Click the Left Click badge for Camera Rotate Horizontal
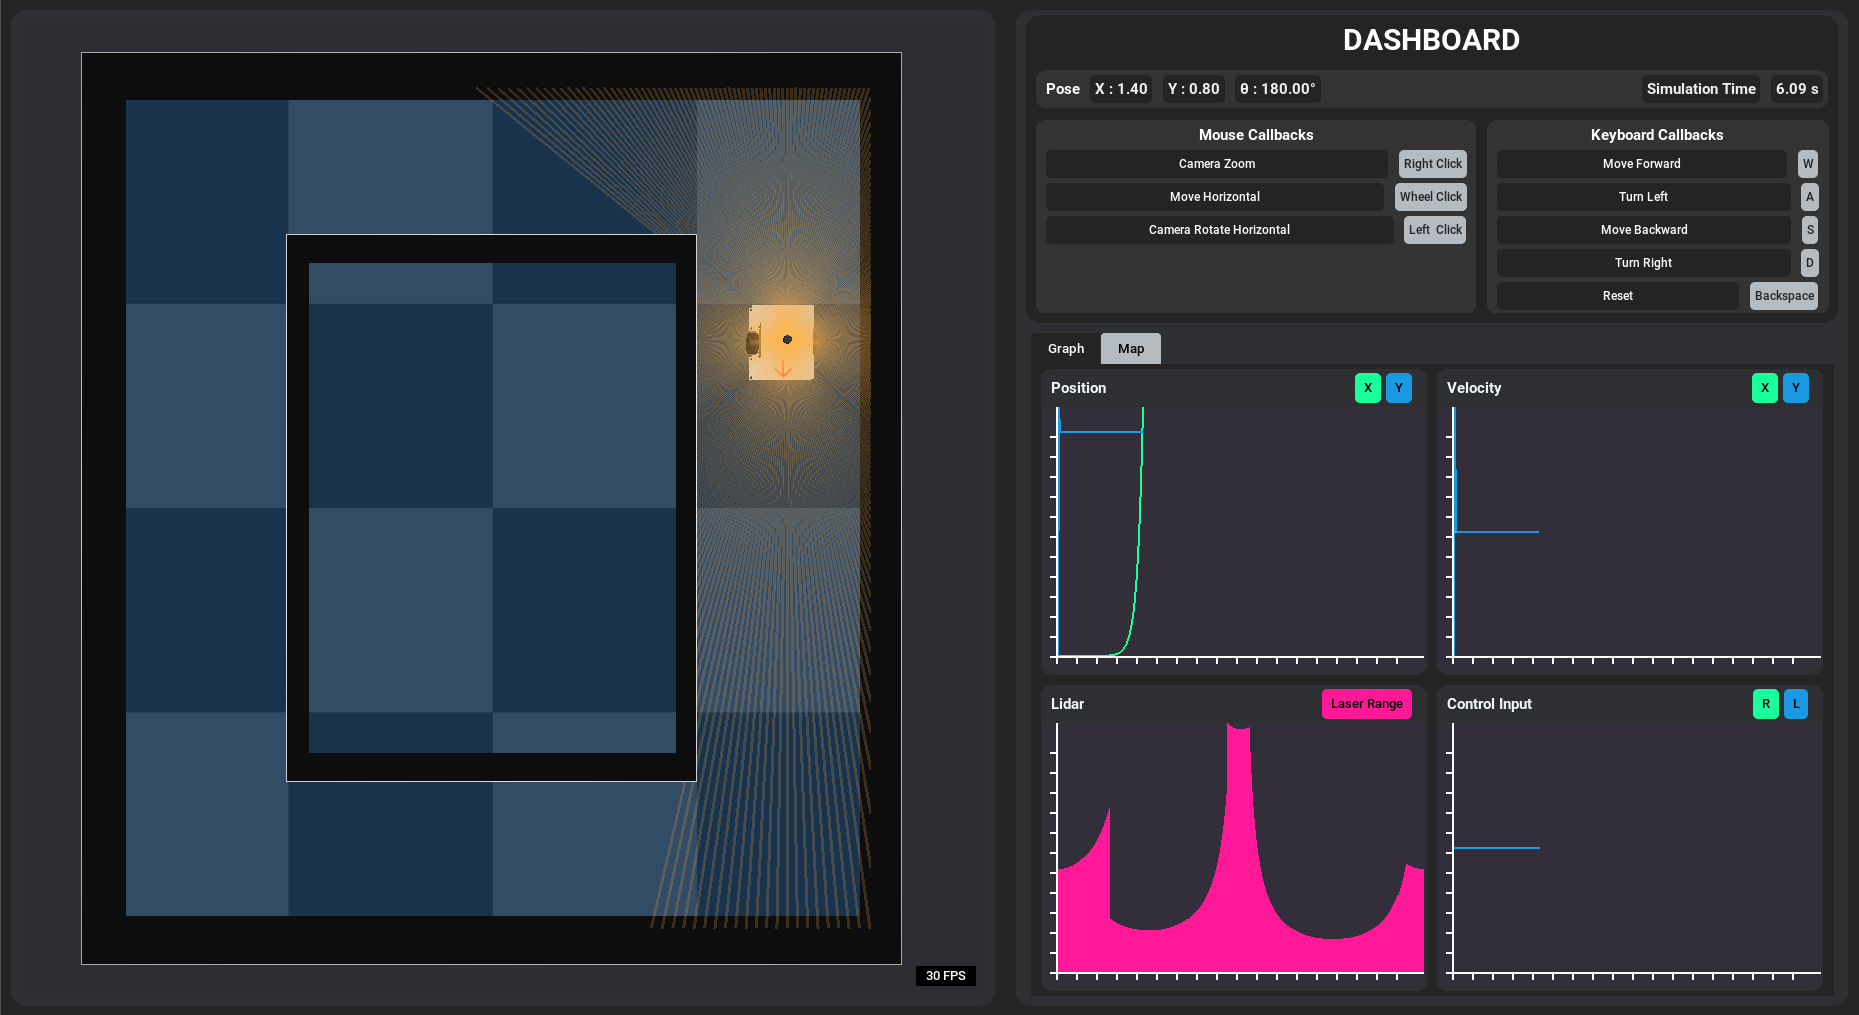The image size is (1859, 1015). [x=1435, y=230]
